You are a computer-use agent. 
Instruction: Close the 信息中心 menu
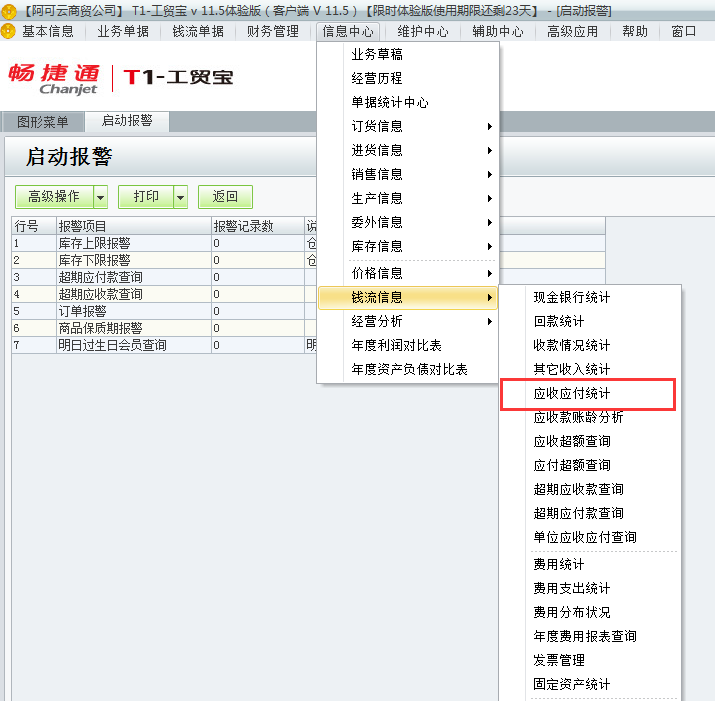(348, 31)
